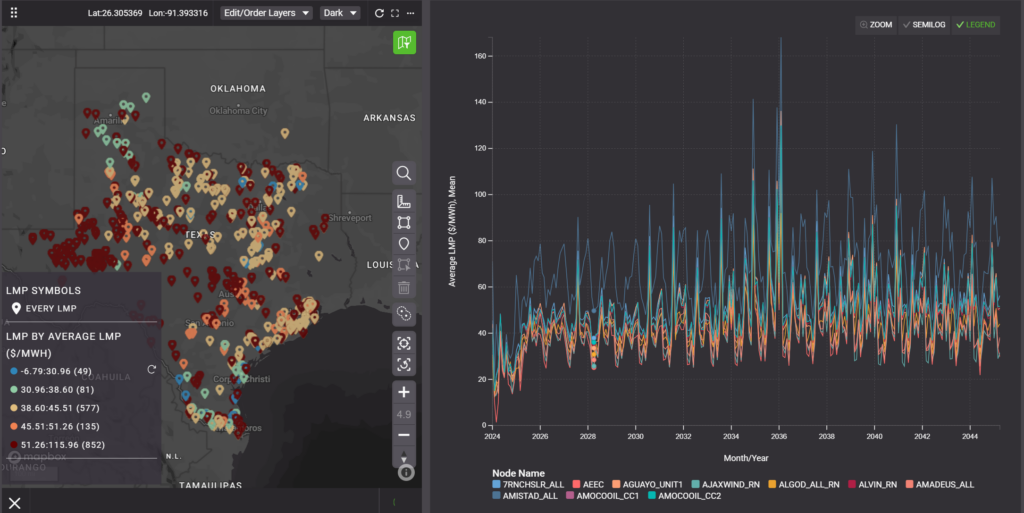Click the map search magnifier icon
Image resolution: width=1024 pixels, height=513 pixels.
(x=404, y=173)
